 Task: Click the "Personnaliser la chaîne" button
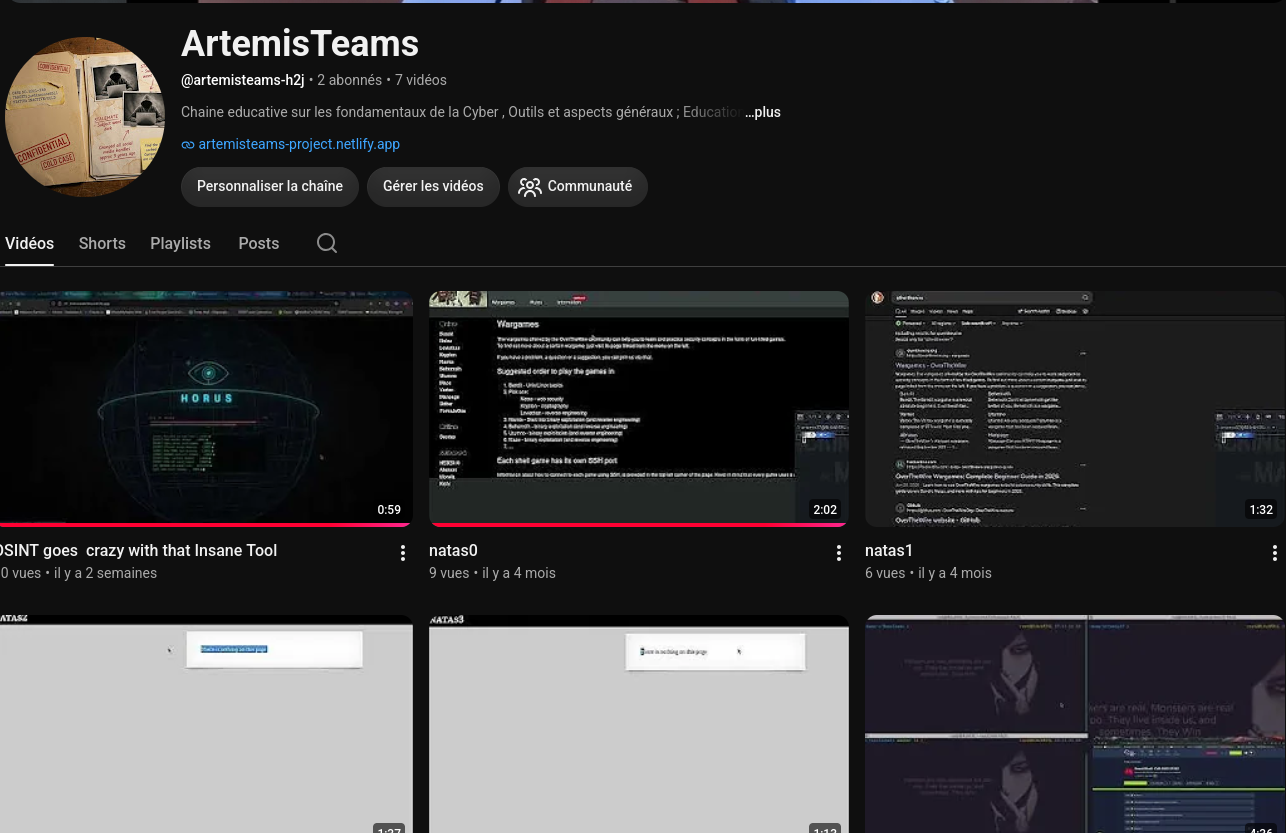click(270, 187)
